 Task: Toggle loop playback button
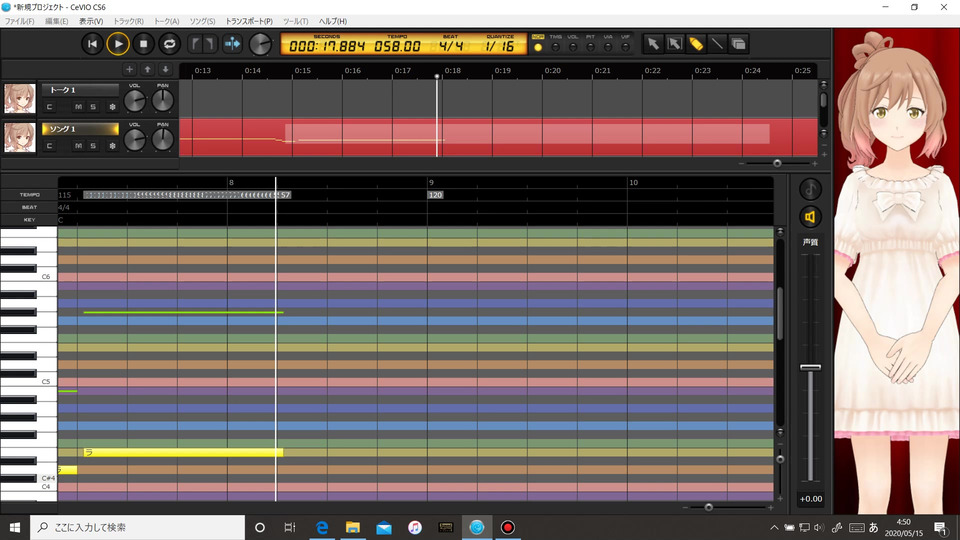[x=170, y=43]
